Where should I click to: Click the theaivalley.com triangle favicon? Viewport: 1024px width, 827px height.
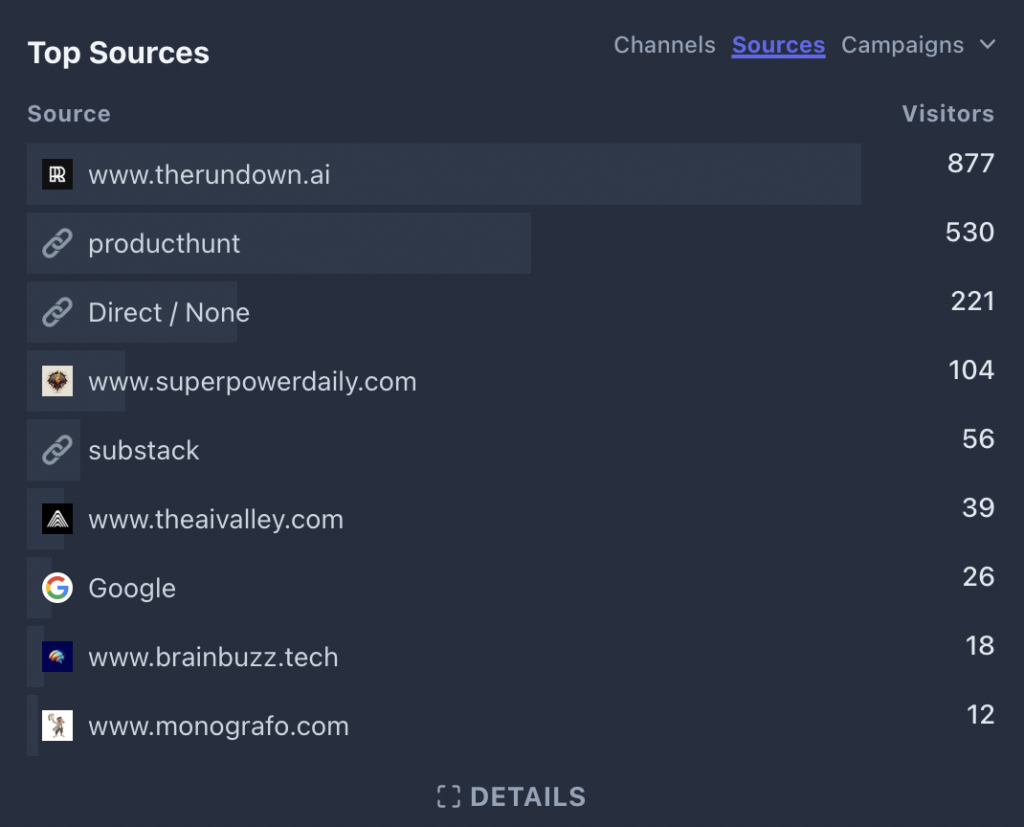57,519
